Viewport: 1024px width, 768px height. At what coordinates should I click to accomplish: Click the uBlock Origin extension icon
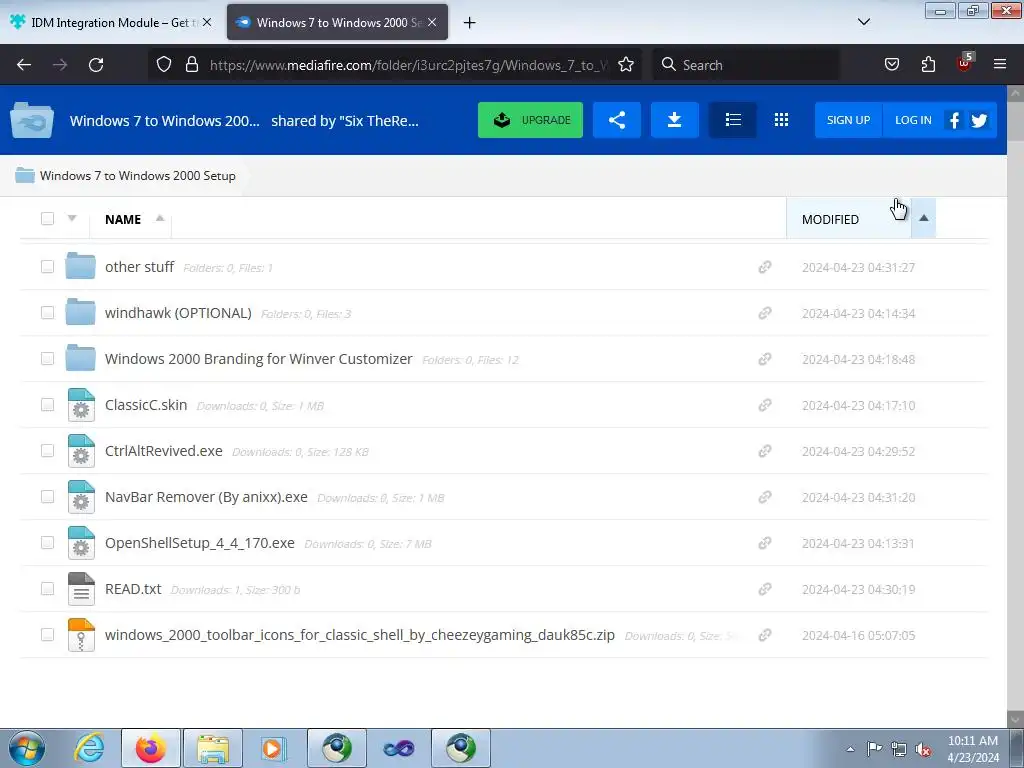(965, 63)
